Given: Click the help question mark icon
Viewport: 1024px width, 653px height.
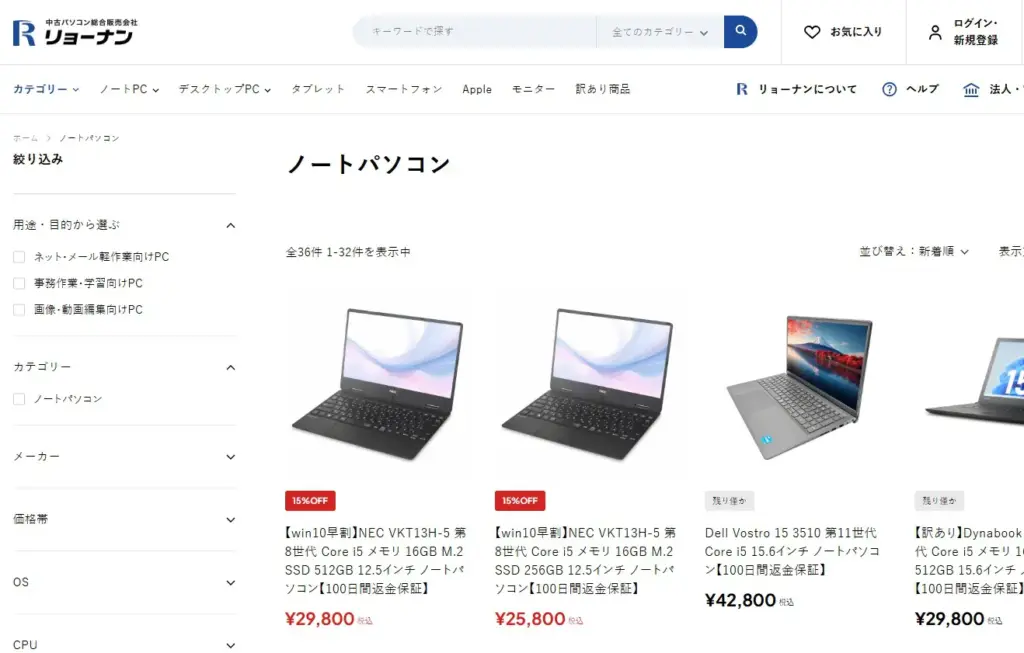Looking at the screenshot, I should click(889, 89).
